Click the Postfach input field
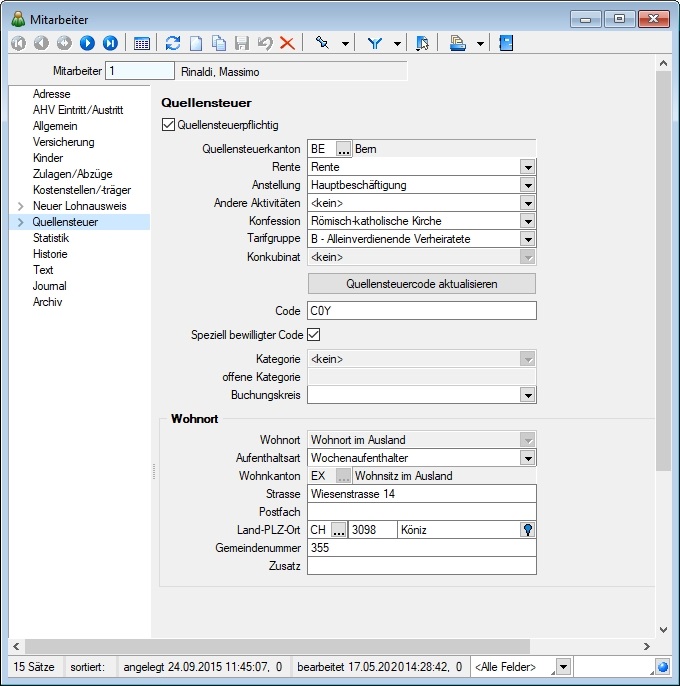 422,512
